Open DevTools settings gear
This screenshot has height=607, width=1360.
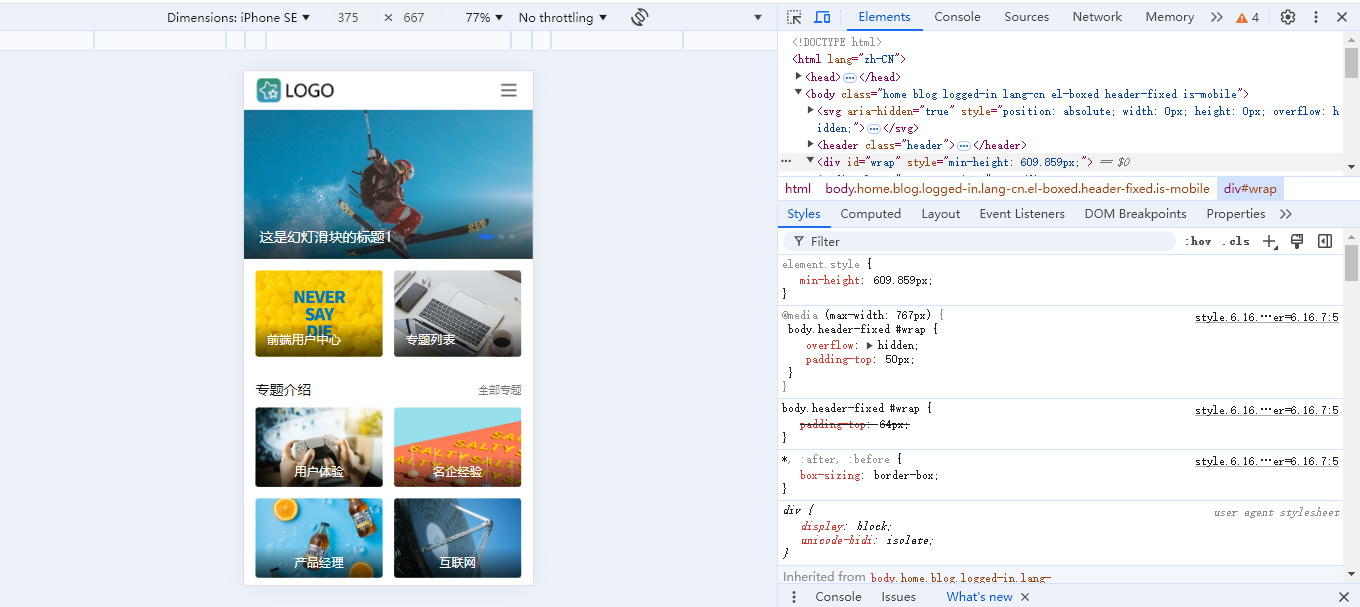click(1288, 17)
